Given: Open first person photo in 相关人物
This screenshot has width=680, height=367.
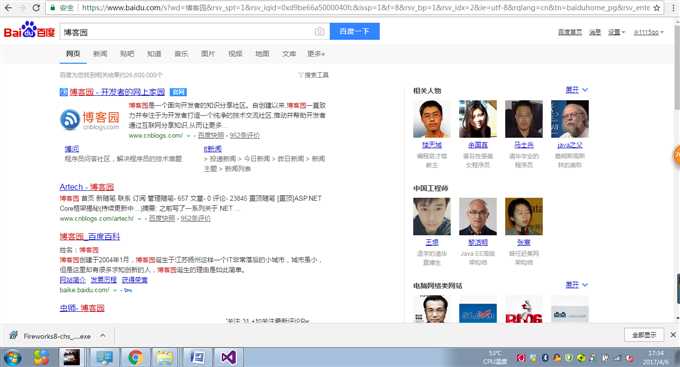Looking at the screenshot, I should [x=432, y=119].
